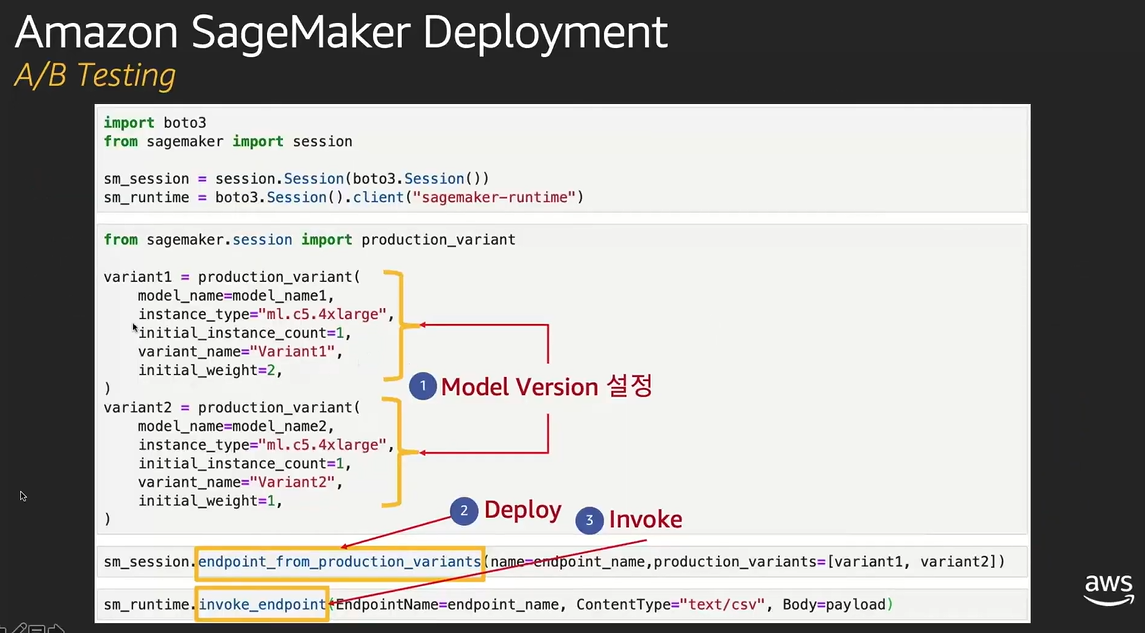1145x633 pixels.
Task: Click the "Body=payload" argument
Action: click(x=834, y=605)
